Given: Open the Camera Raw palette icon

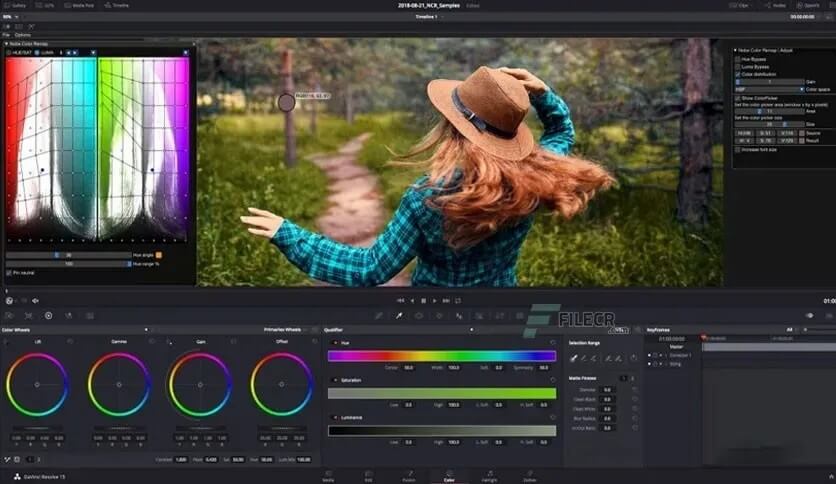Looking at the screenshot, I should click(9, 316).
